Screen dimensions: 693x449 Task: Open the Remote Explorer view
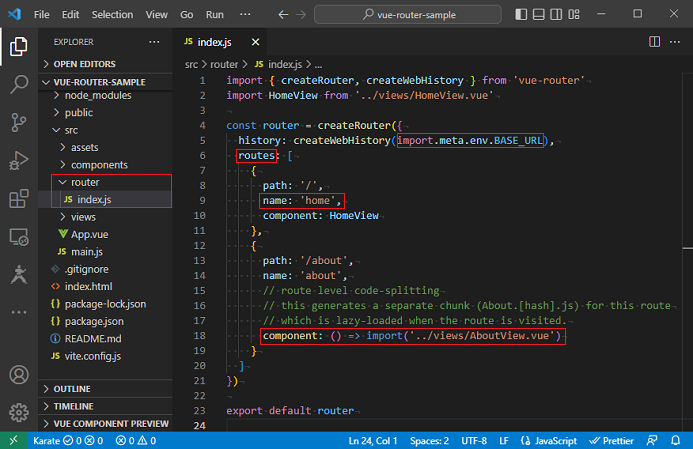(19, 237)
